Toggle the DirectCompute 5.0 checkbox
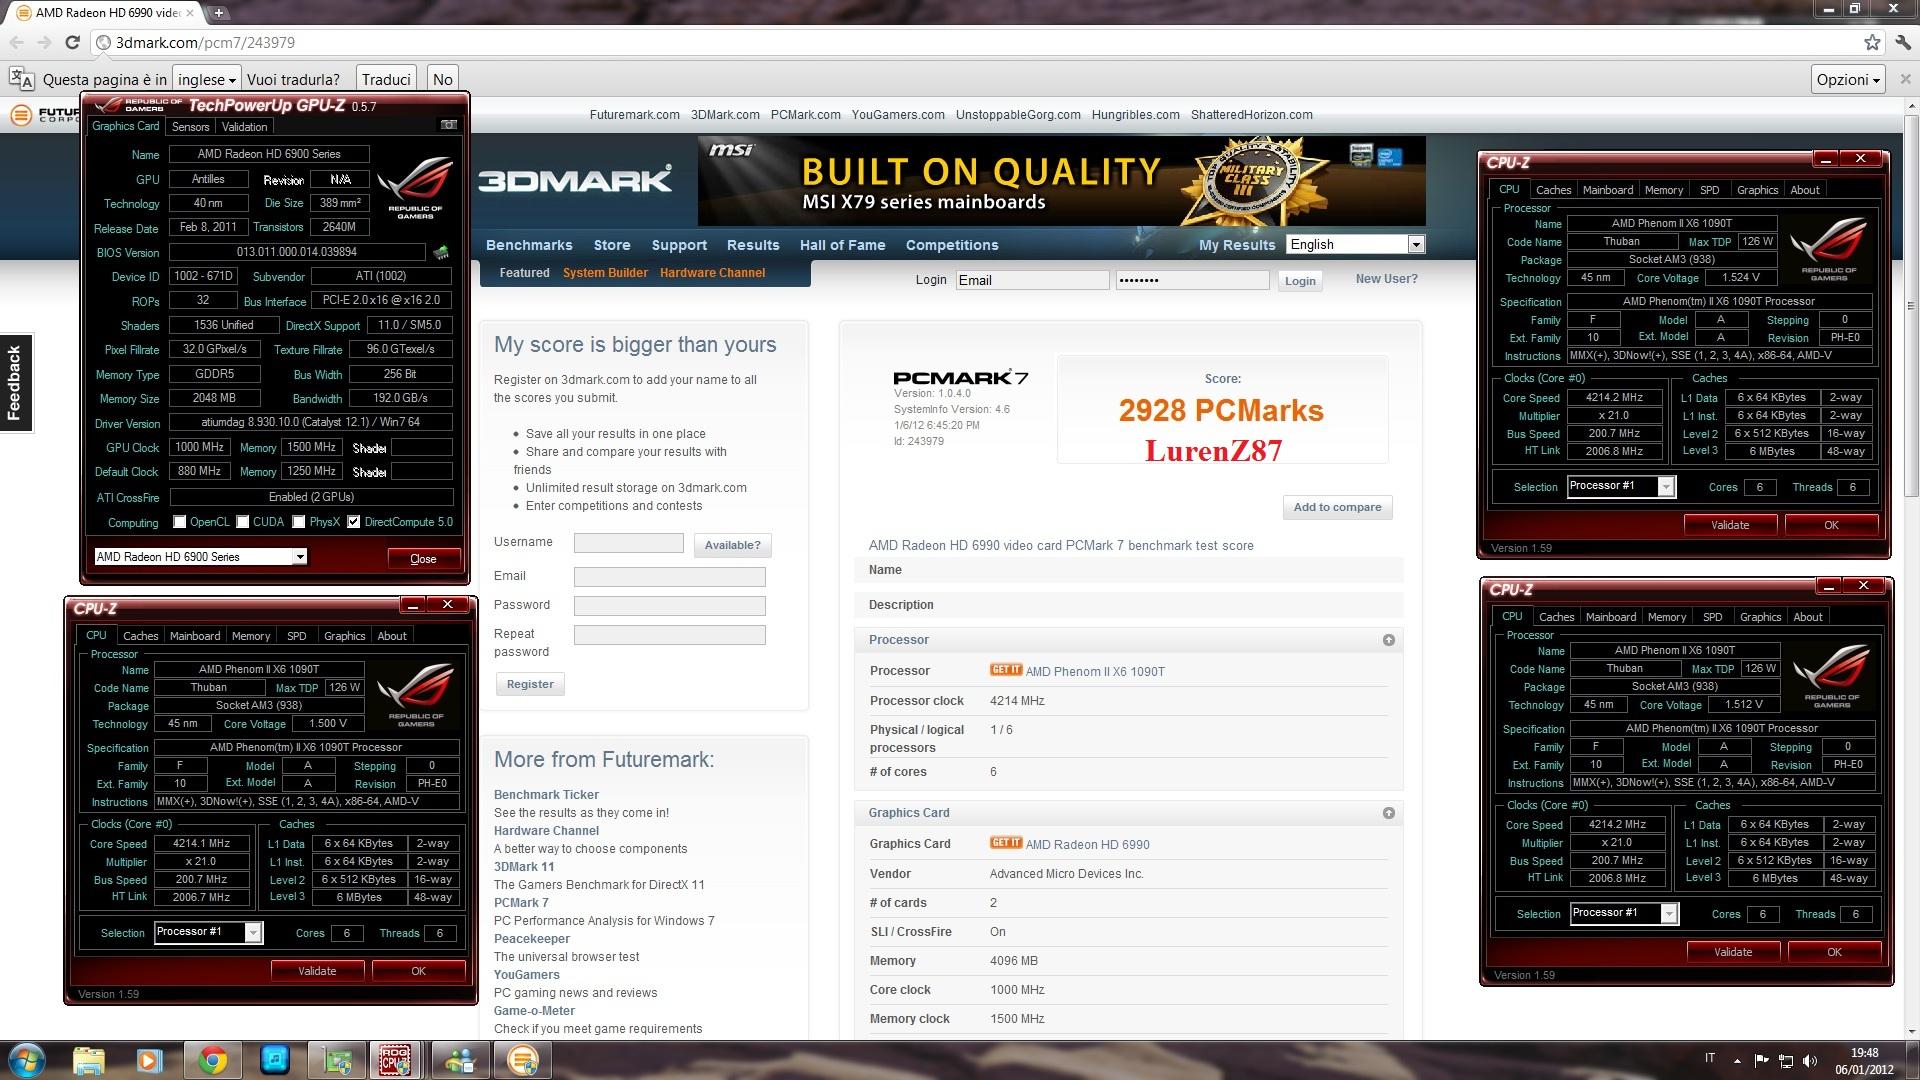 (x=353, y=521)
